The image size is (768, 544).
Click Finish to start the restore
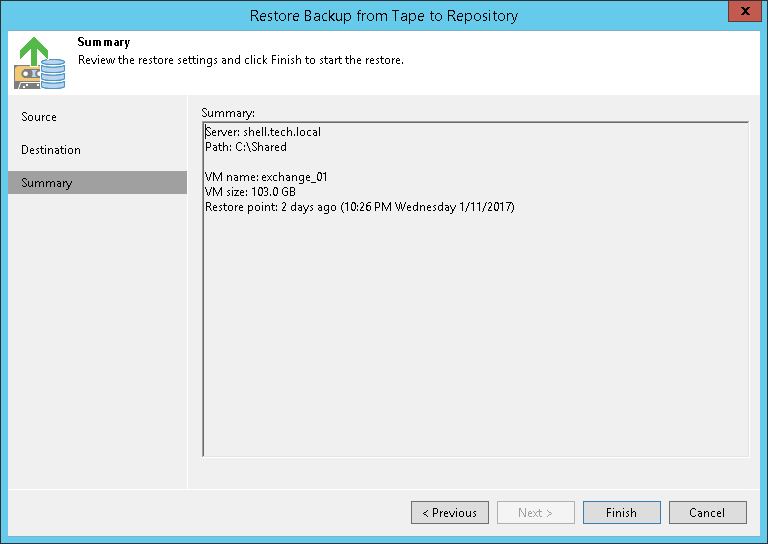[621, 513]
